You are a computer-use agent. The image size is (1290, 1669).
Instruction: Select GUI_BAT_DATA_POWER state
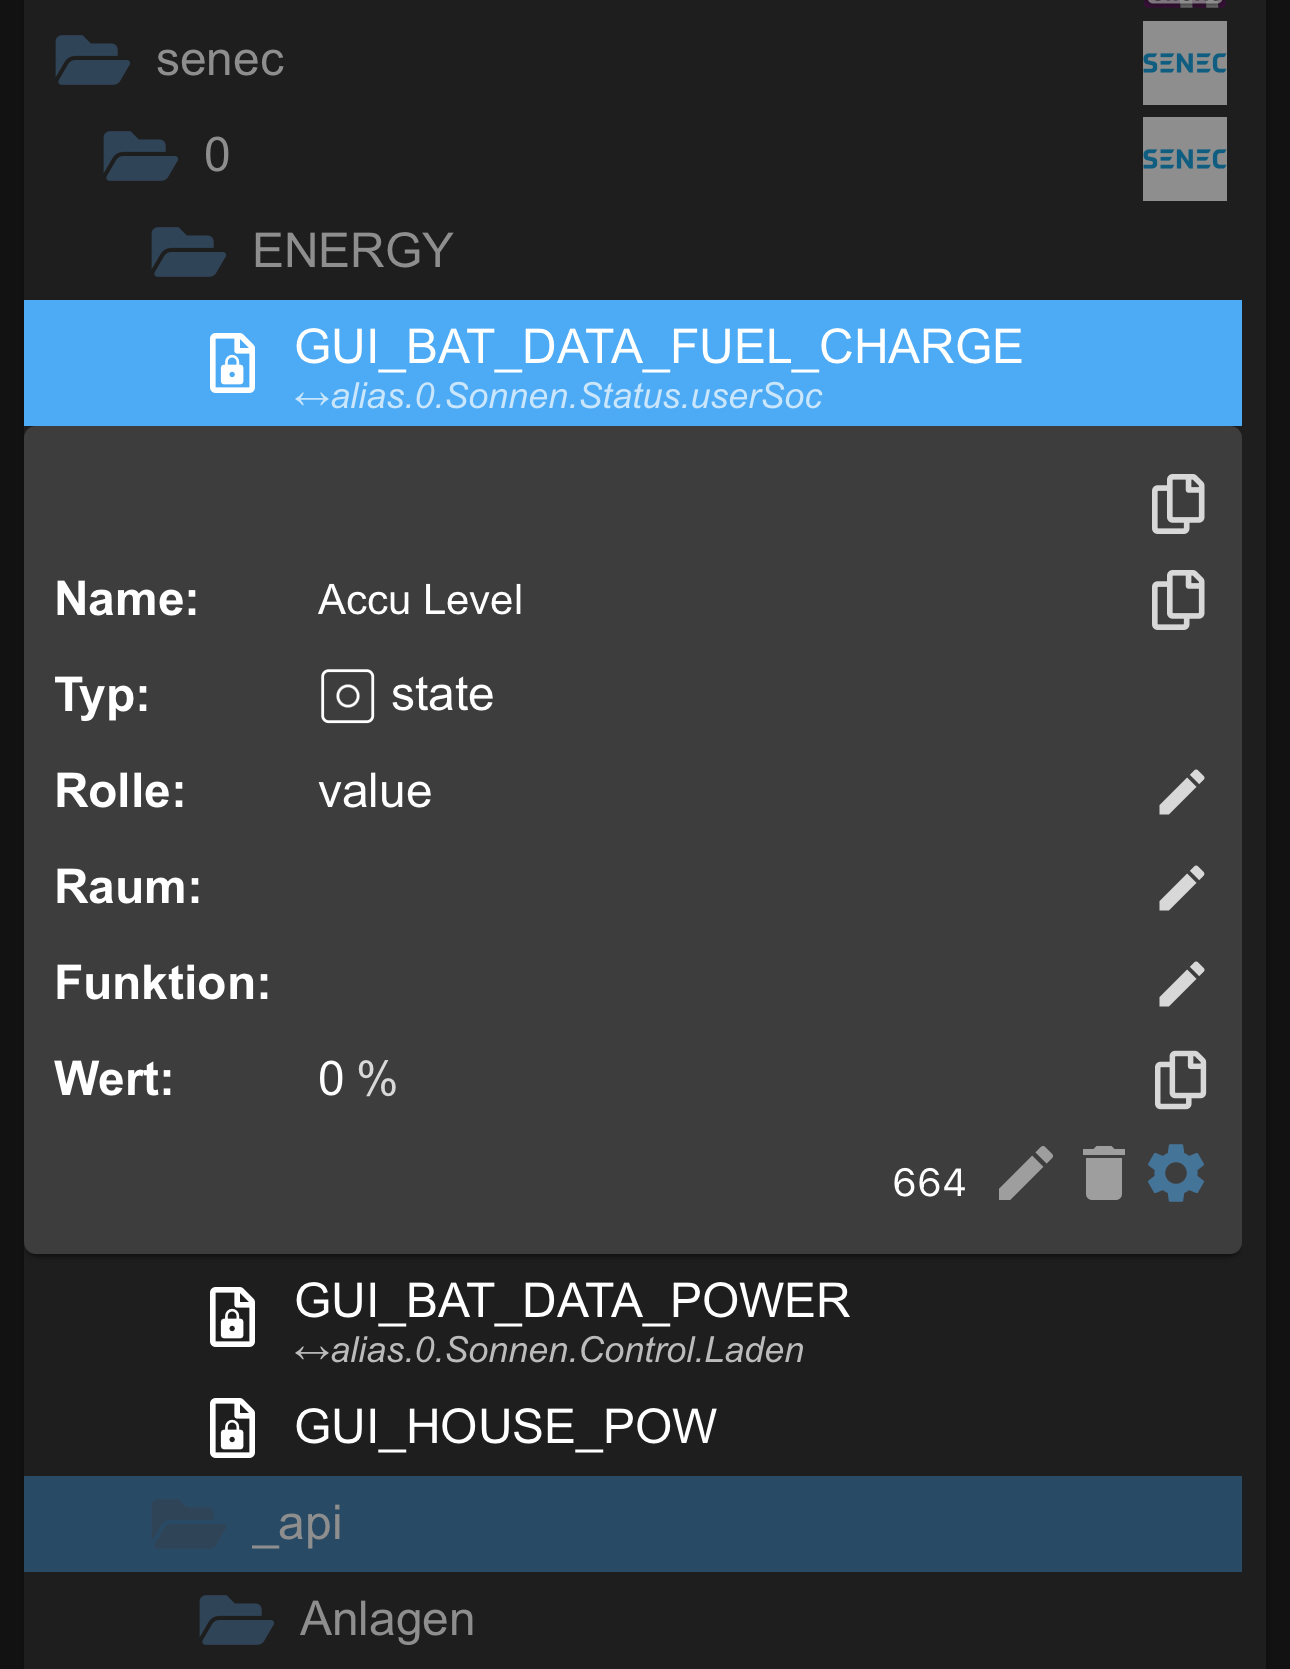tap(571, 1302)
